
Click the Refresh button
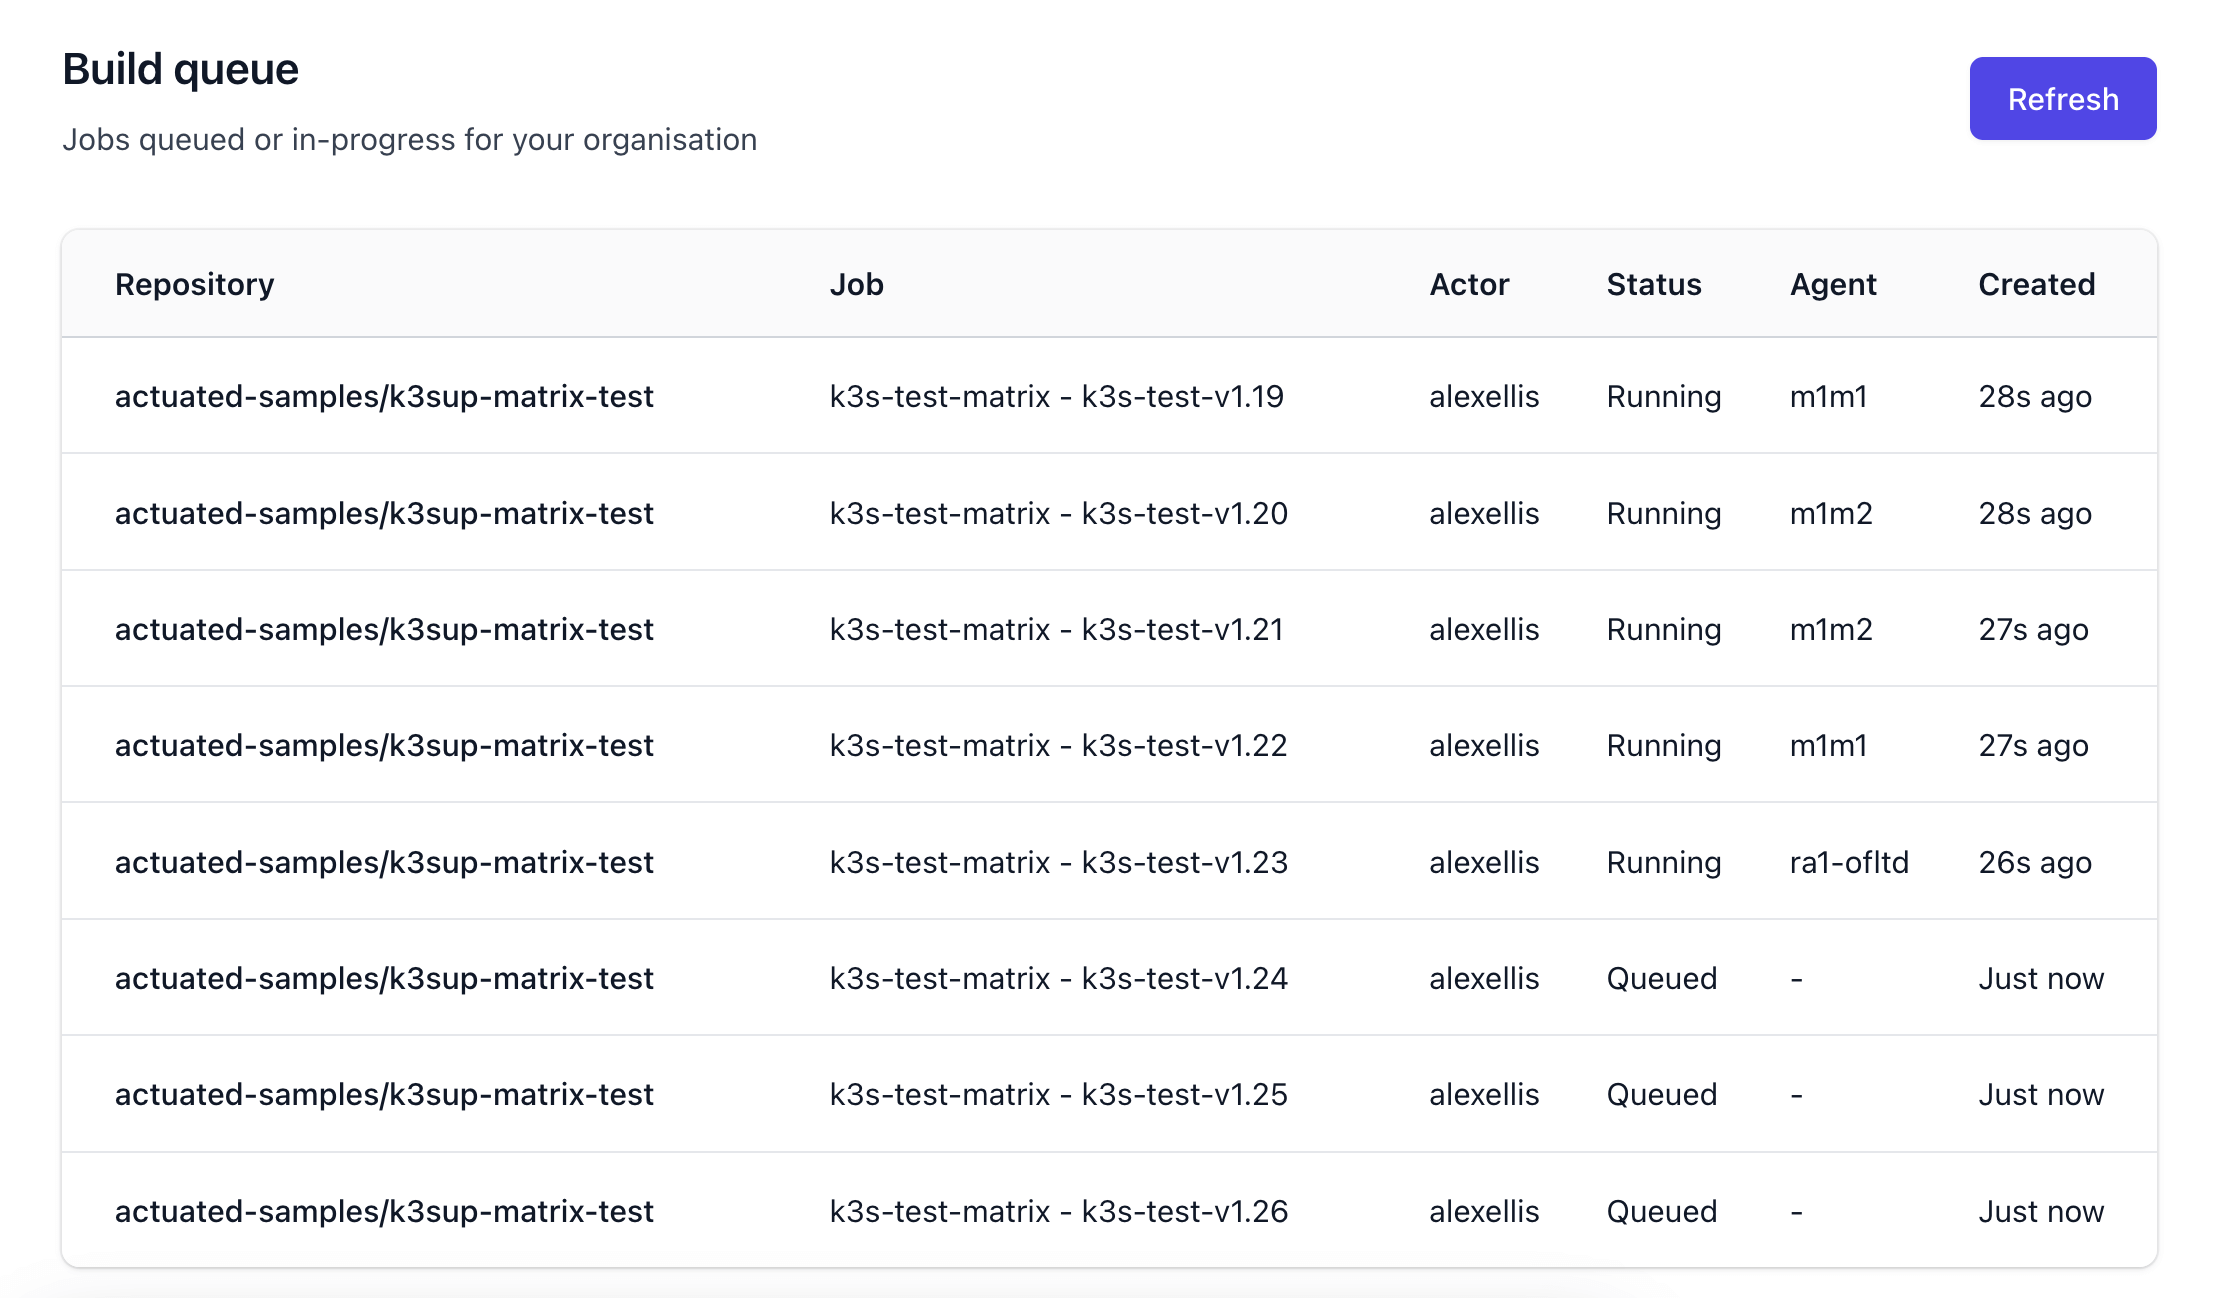2063,99
